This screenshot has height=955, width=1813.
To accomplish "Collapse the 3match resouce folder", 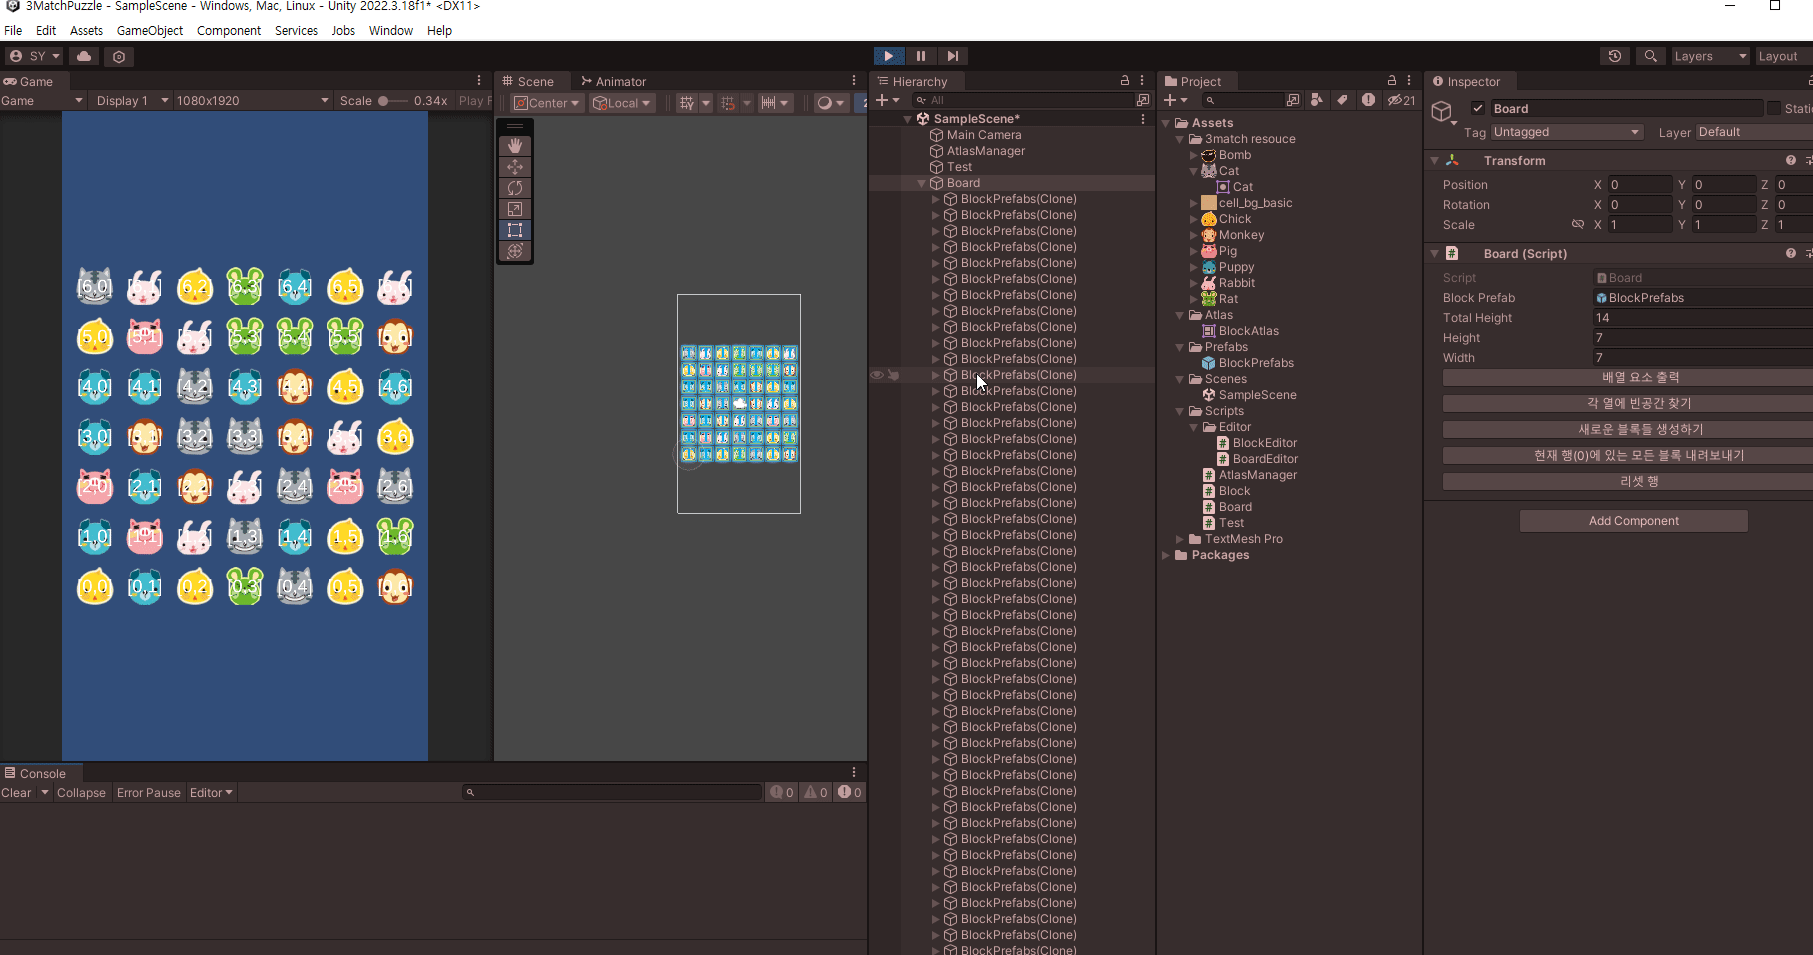I will pyautogui.click(x=1180, y=139).
